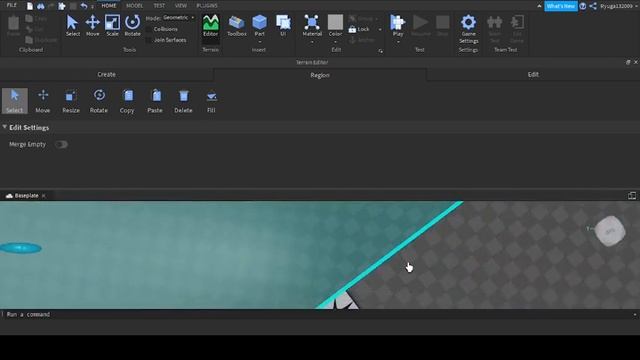Insert a new Part
640x360 pixels.
(x=259, y=25)
